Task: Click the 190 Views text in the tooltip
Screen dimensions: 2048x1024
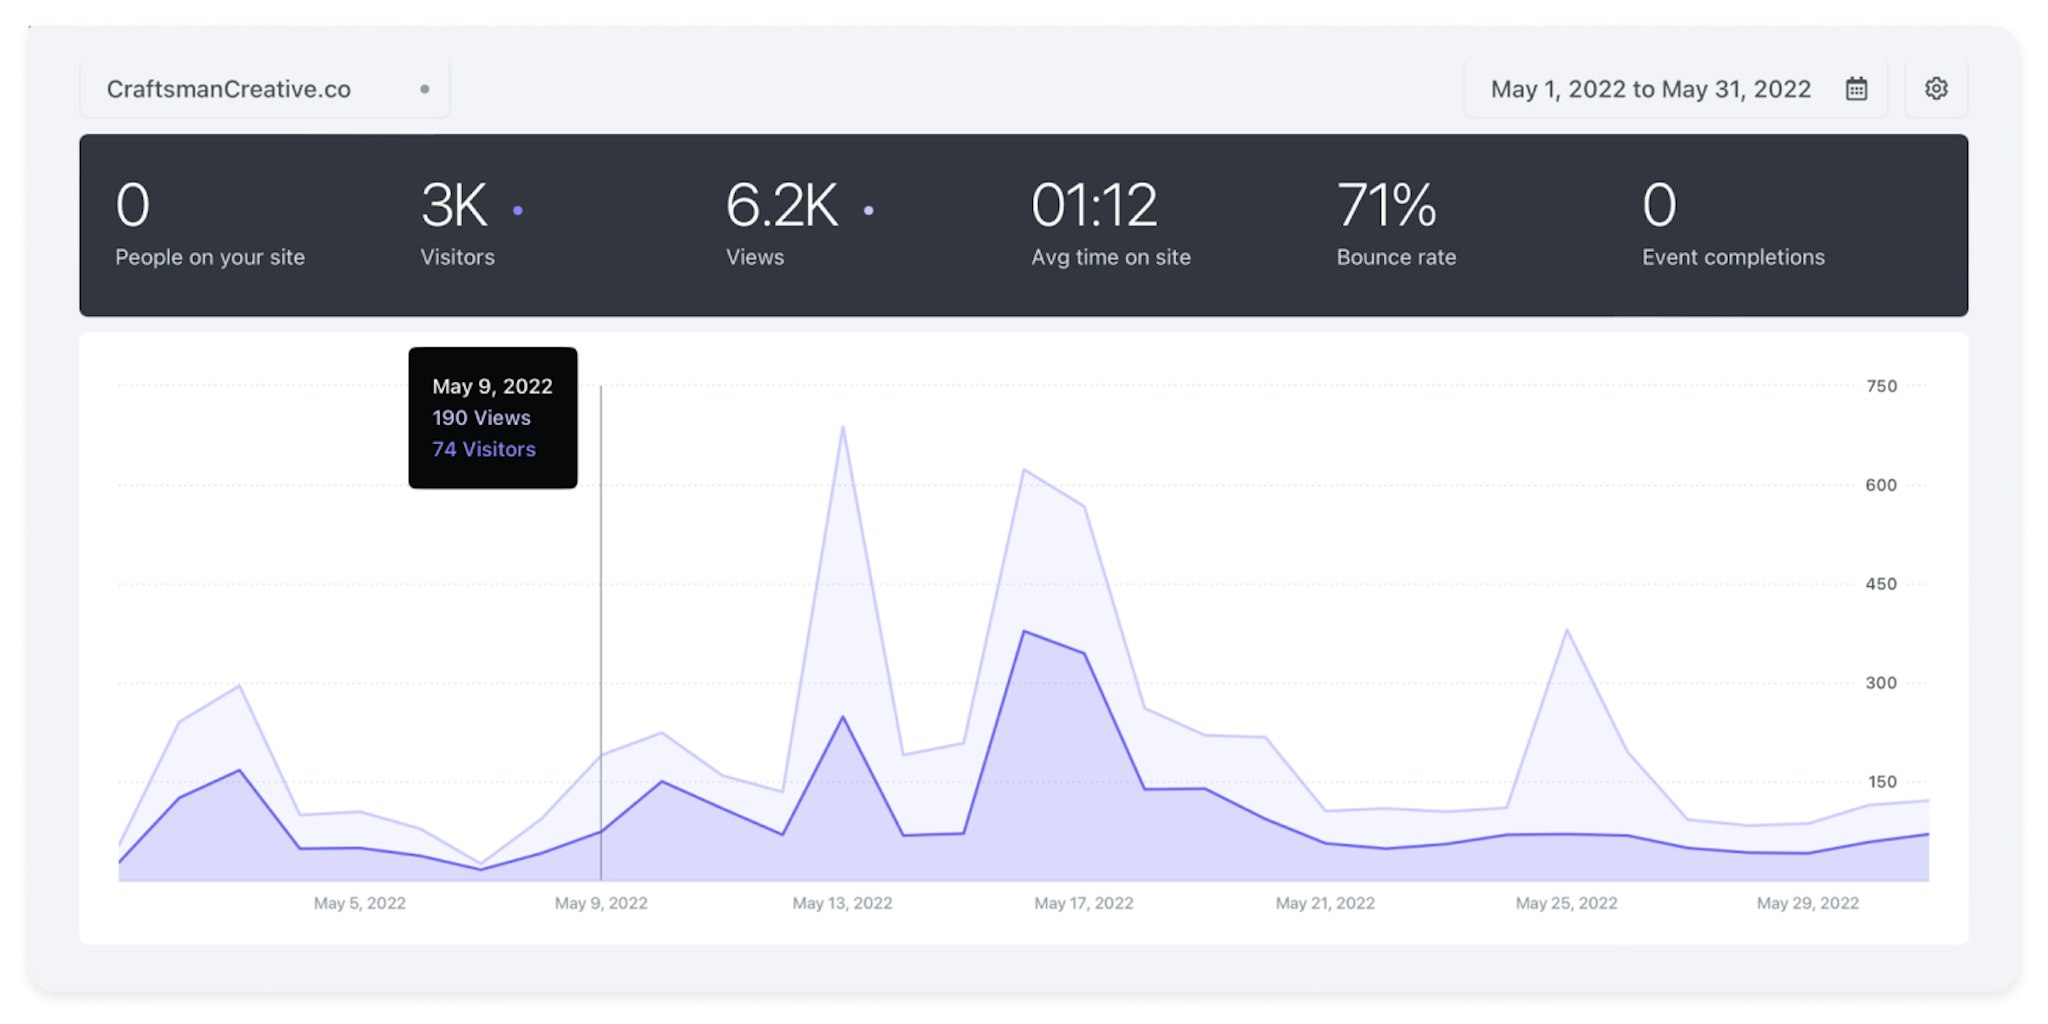Action: coord(480,417)
